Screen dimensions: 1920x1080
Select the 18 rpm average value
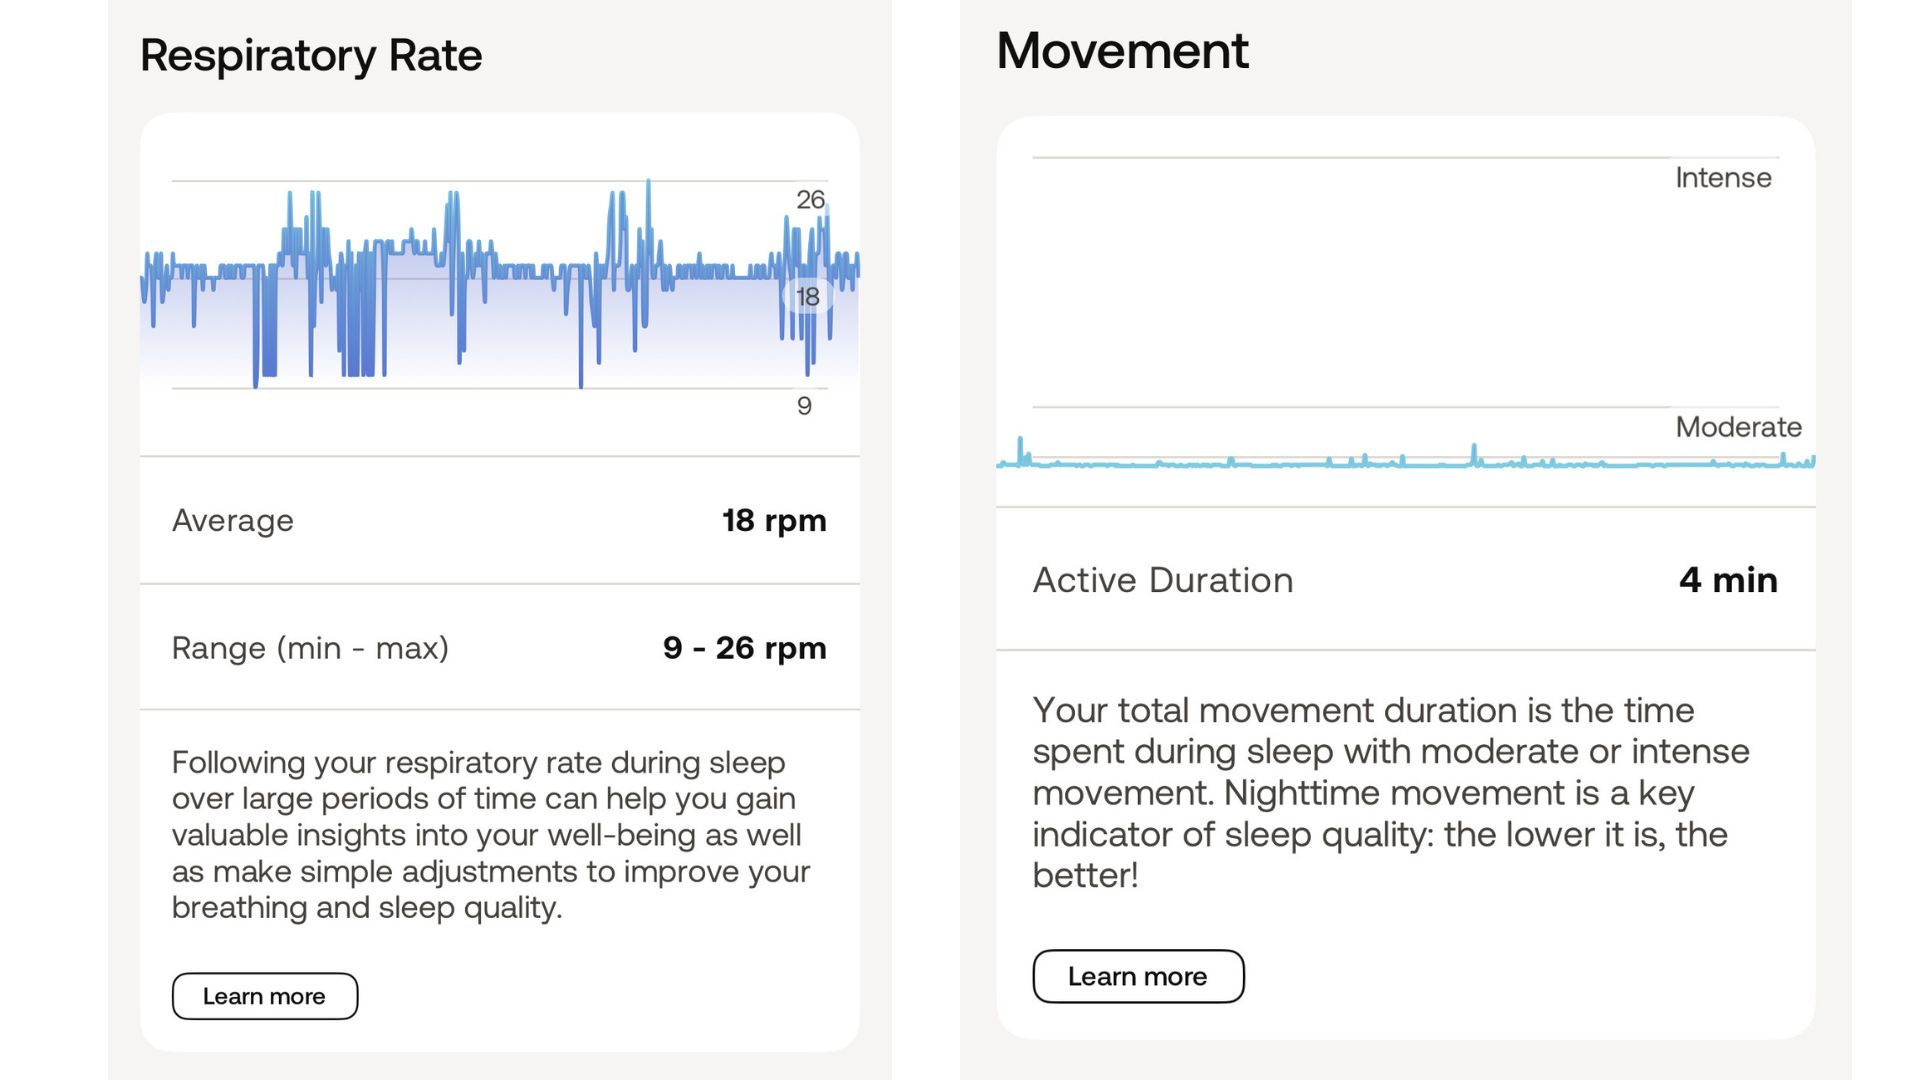(x=774, y=520)
